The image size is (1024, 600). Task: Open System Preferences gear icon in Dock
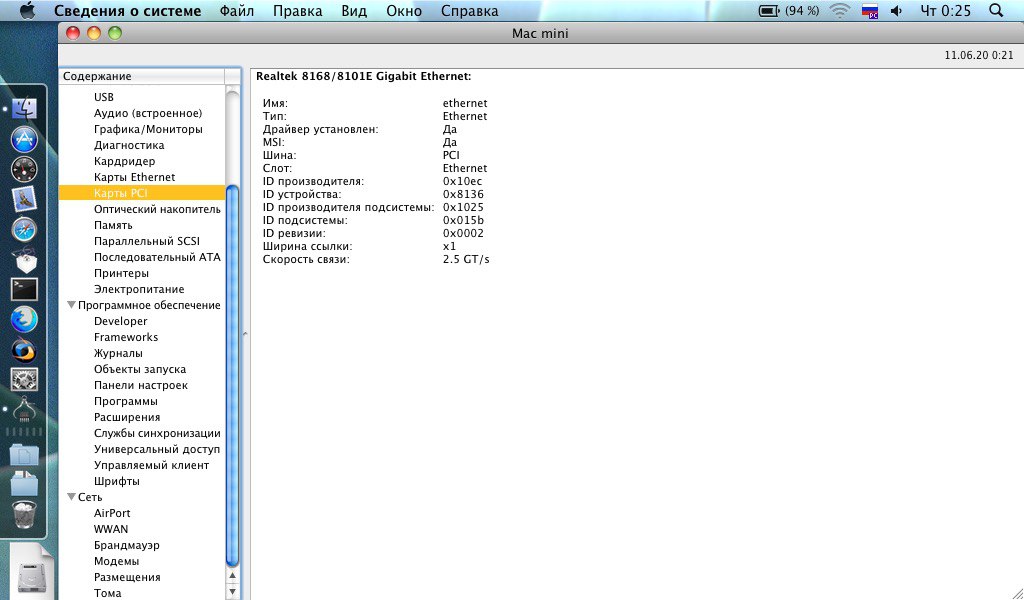(x=25, y=379)
